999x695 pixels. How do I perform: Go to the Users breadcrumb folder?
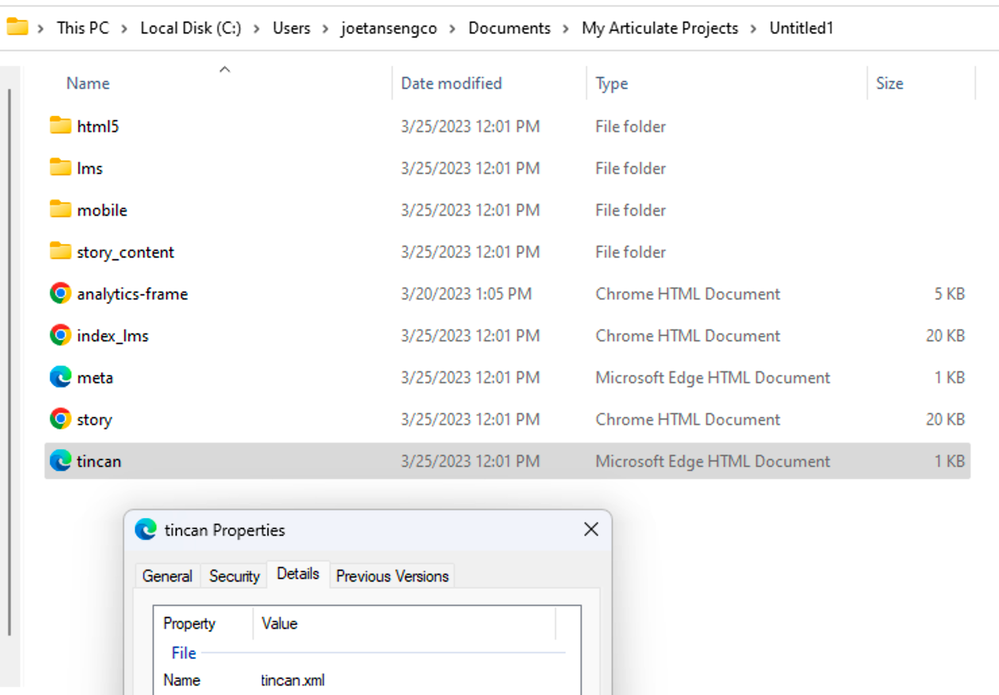point(291,28)
